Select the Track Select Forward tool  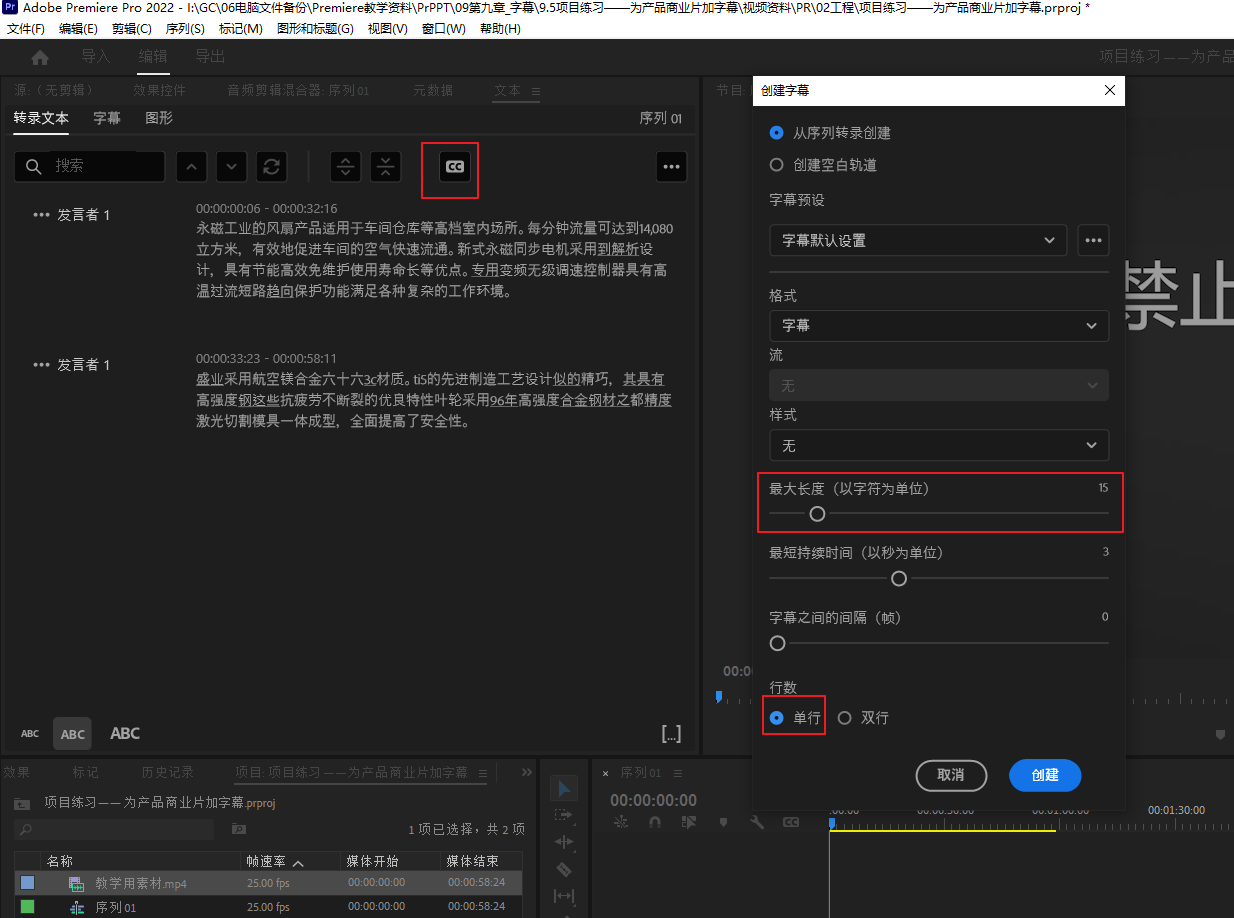tap(564, 816)
